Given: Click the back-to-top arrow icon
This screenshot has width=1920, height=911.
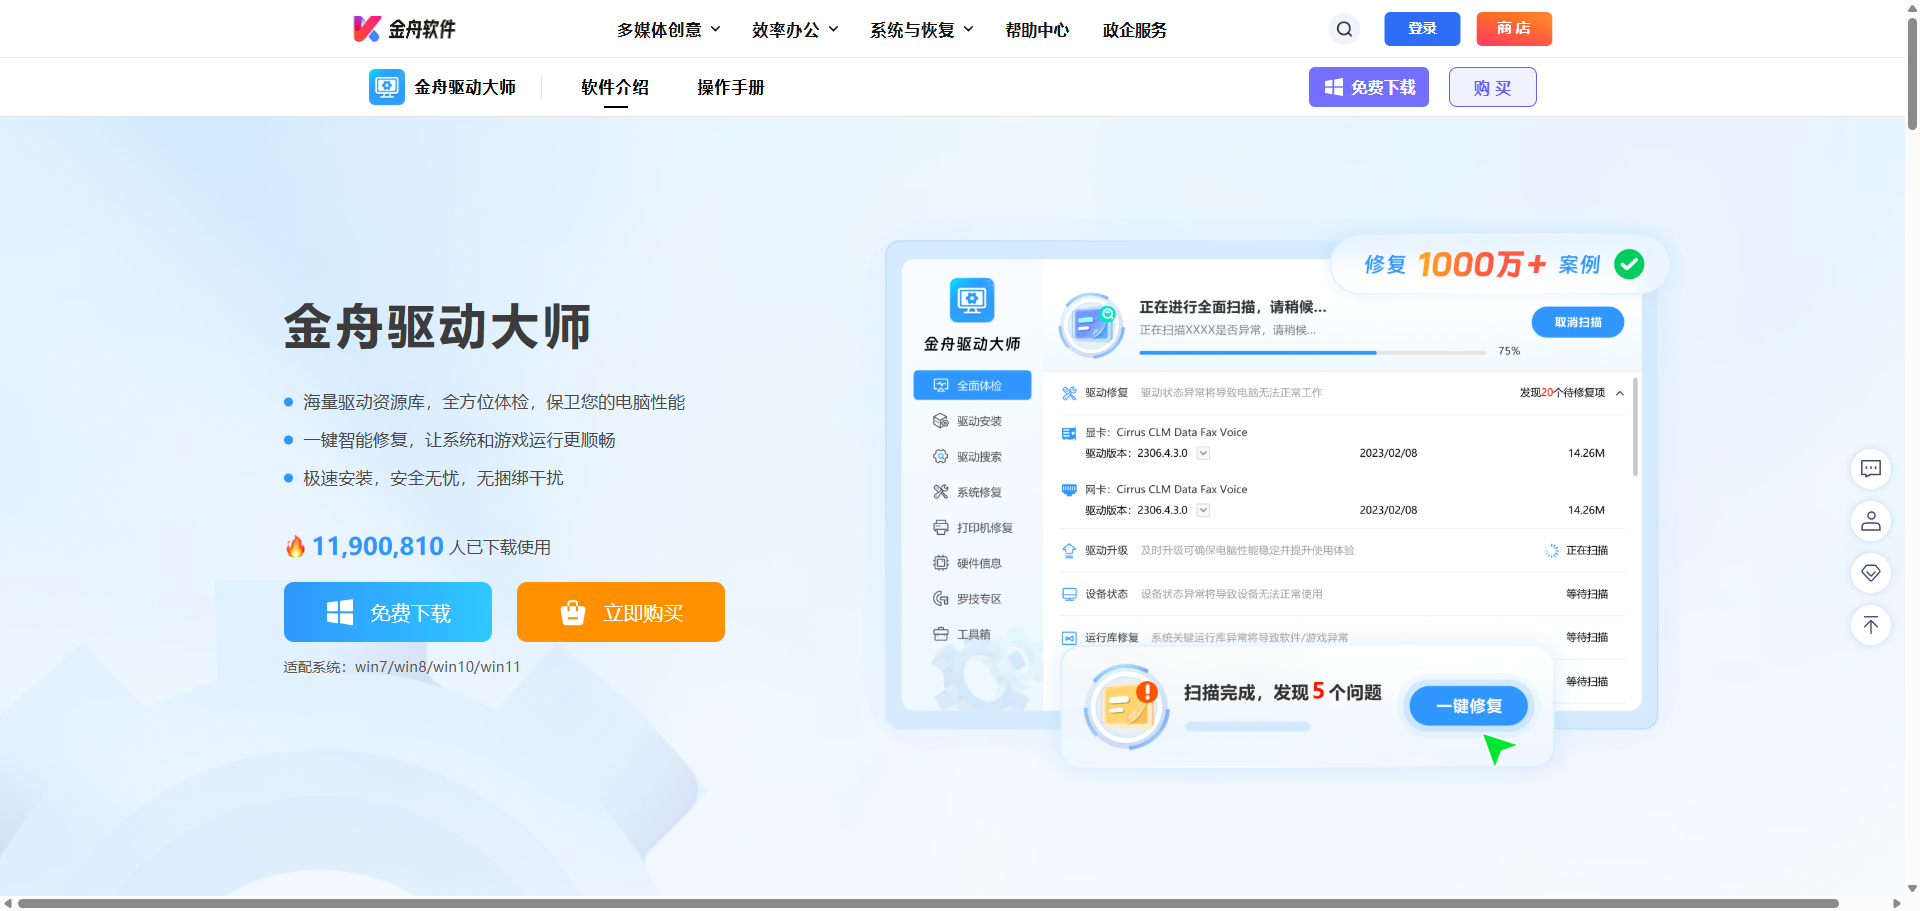Looking at the screenshot, I should pos(1870,625).
